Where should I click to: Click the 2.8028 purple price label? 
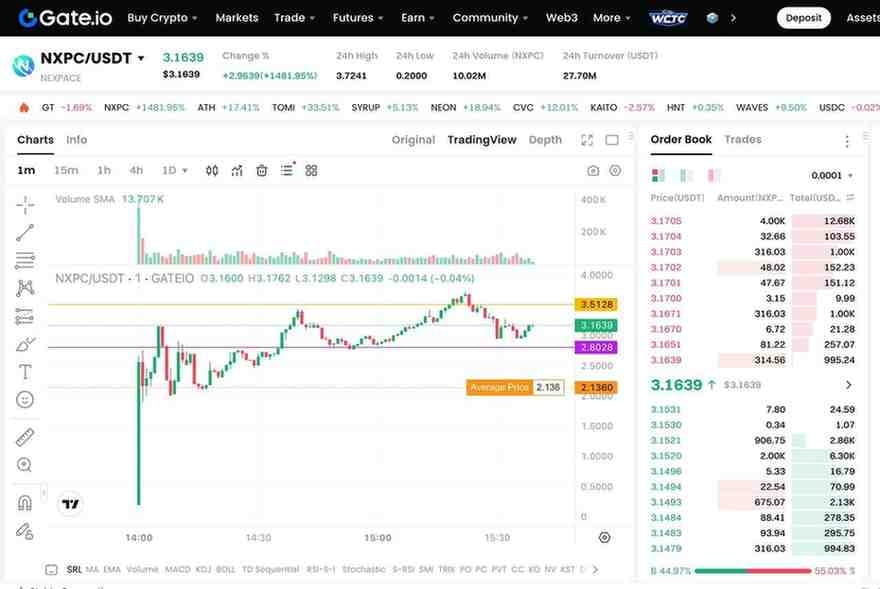[x=596, y=348]
